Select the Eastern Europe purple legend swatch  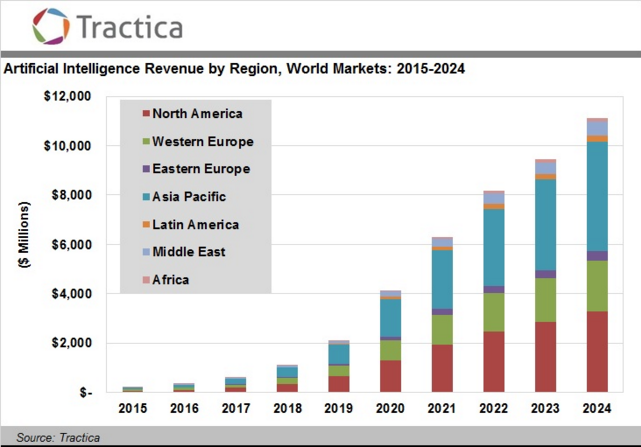pos(146,169)
